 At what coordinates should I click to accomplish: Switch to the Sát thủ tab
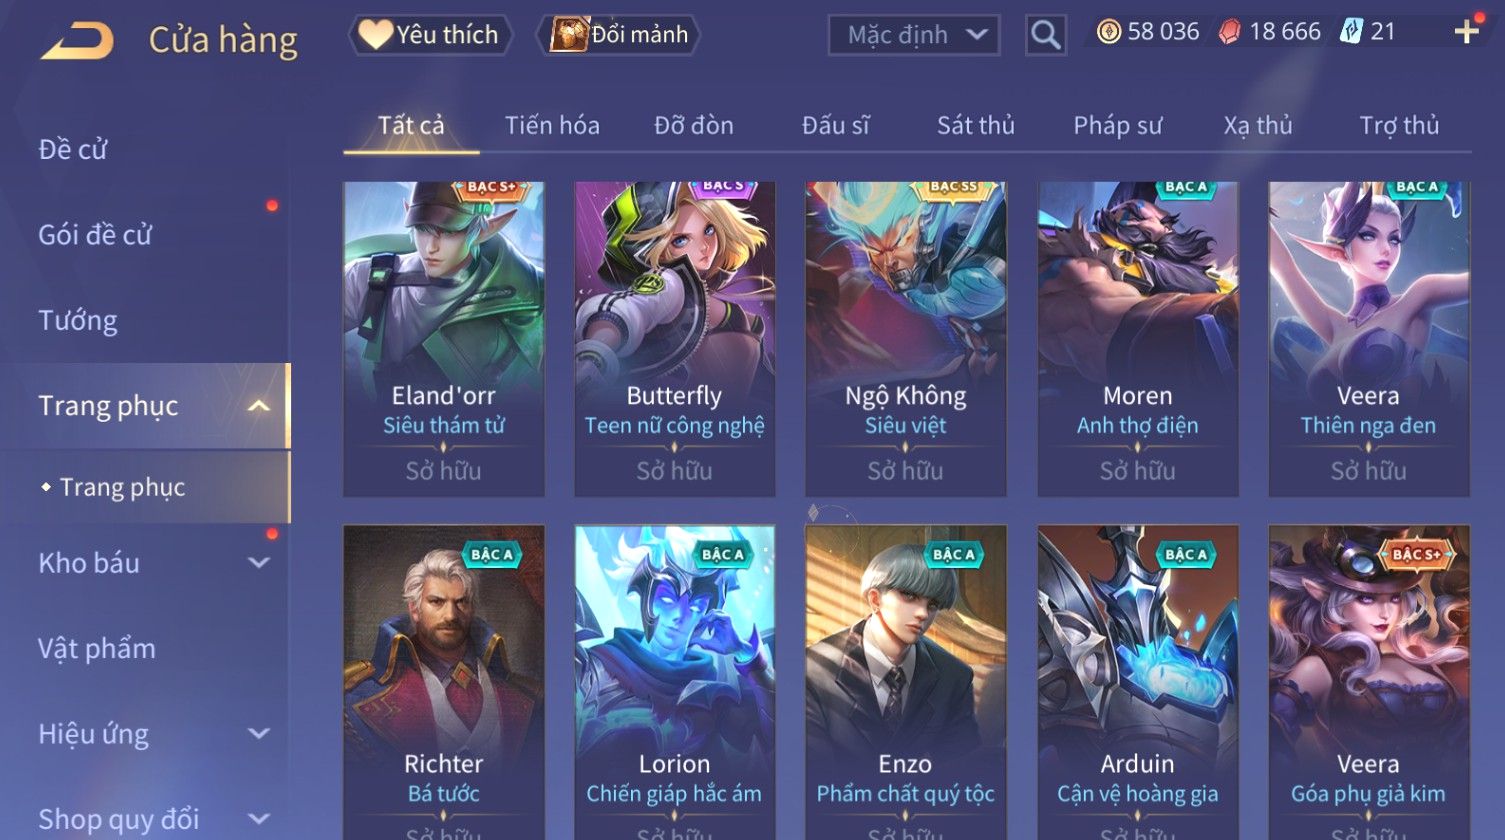975,125
